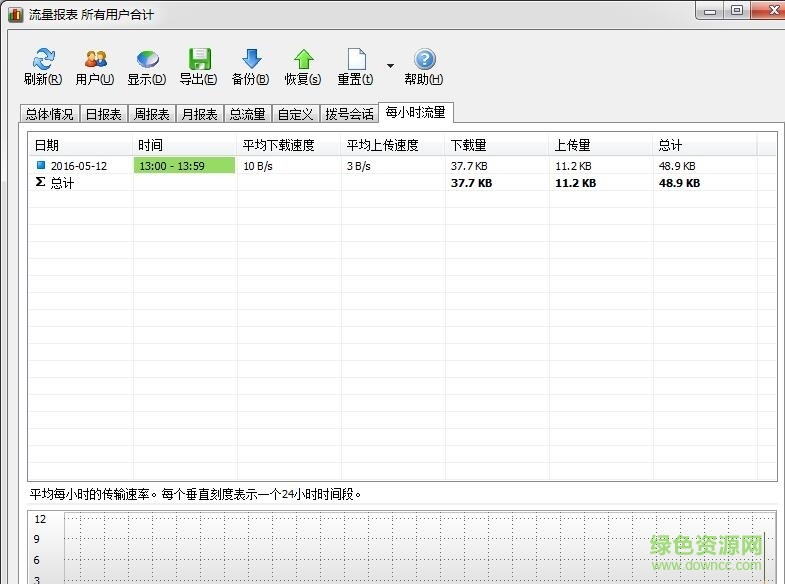Click the application icon in the title bar
785x584 pixels.
15,14
